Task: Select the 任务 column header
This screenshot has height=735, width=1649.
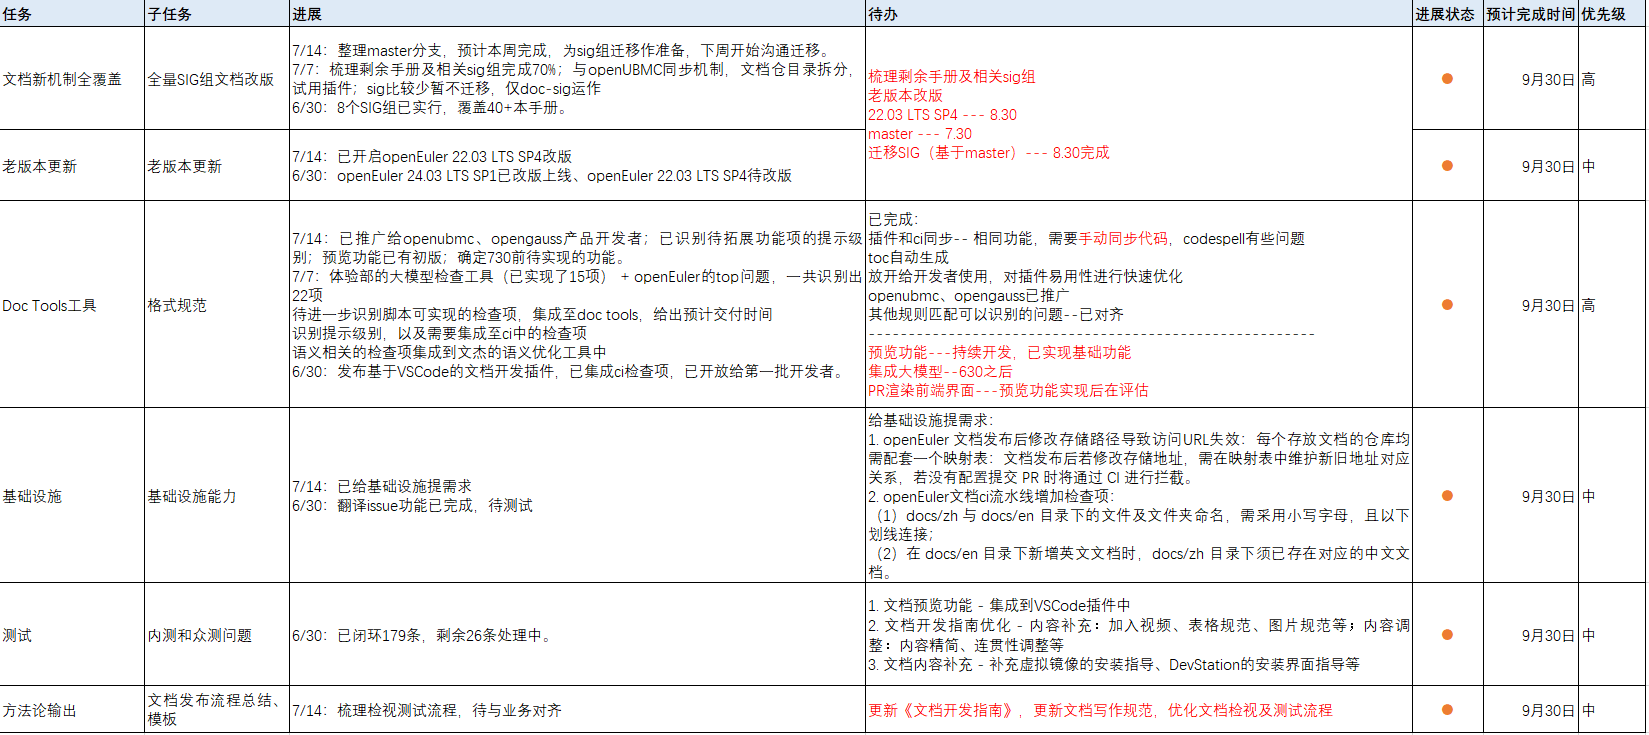Action: [x=18, y=14]
